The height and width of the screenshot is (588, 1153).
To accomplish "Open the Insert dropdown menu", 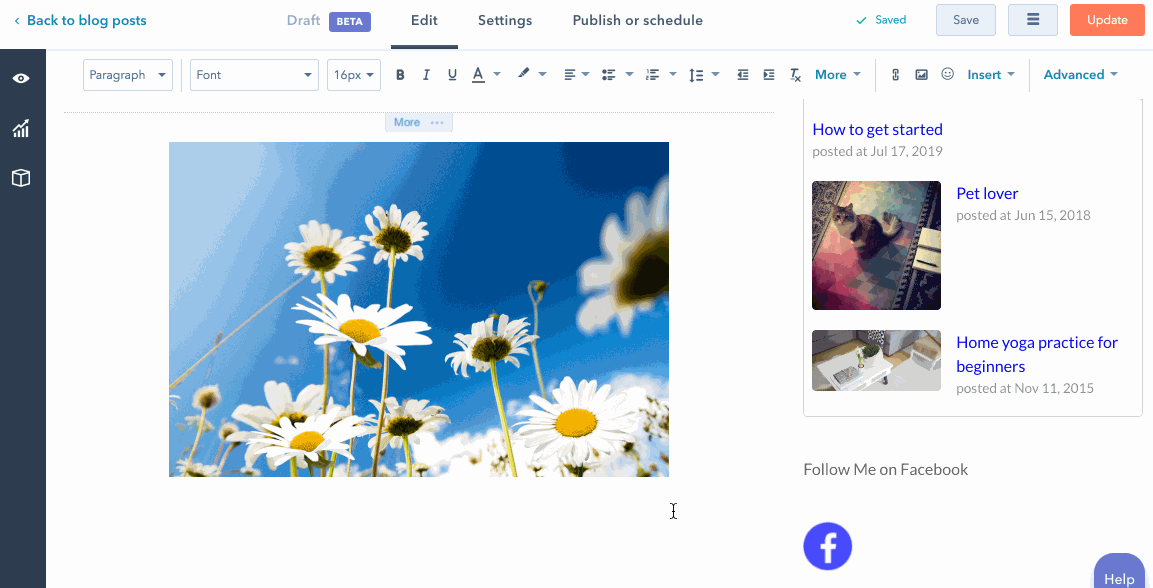I will 991,74.
